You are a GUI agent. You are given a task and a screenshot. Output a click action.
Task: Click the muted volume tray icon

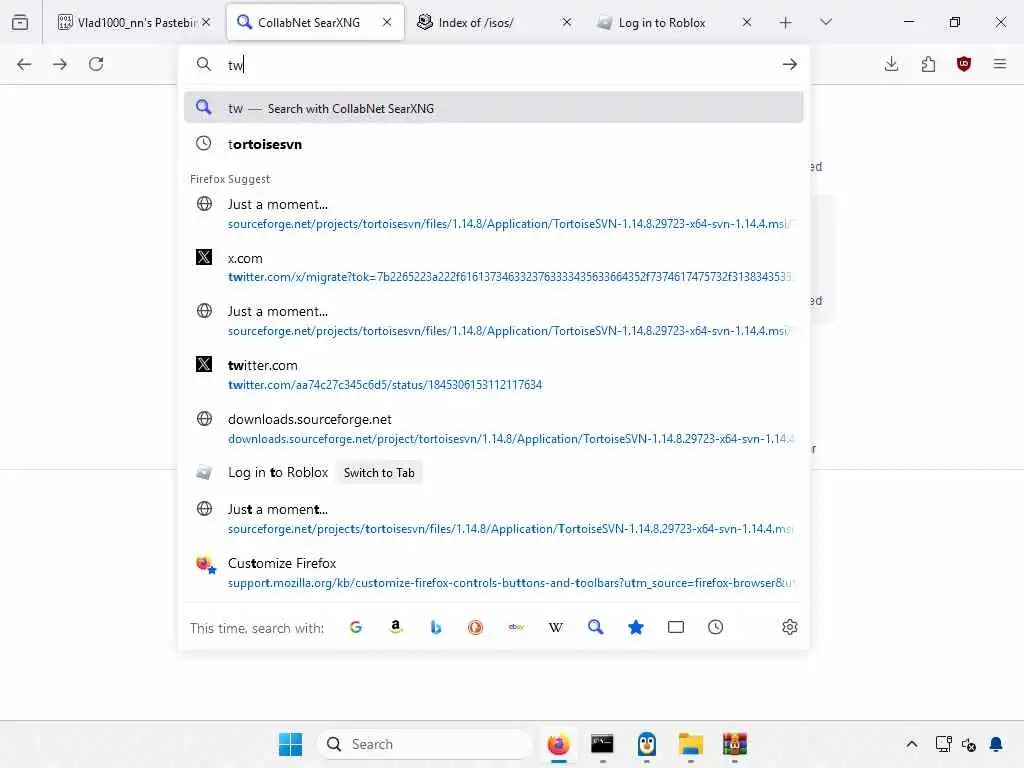(969, 744)
